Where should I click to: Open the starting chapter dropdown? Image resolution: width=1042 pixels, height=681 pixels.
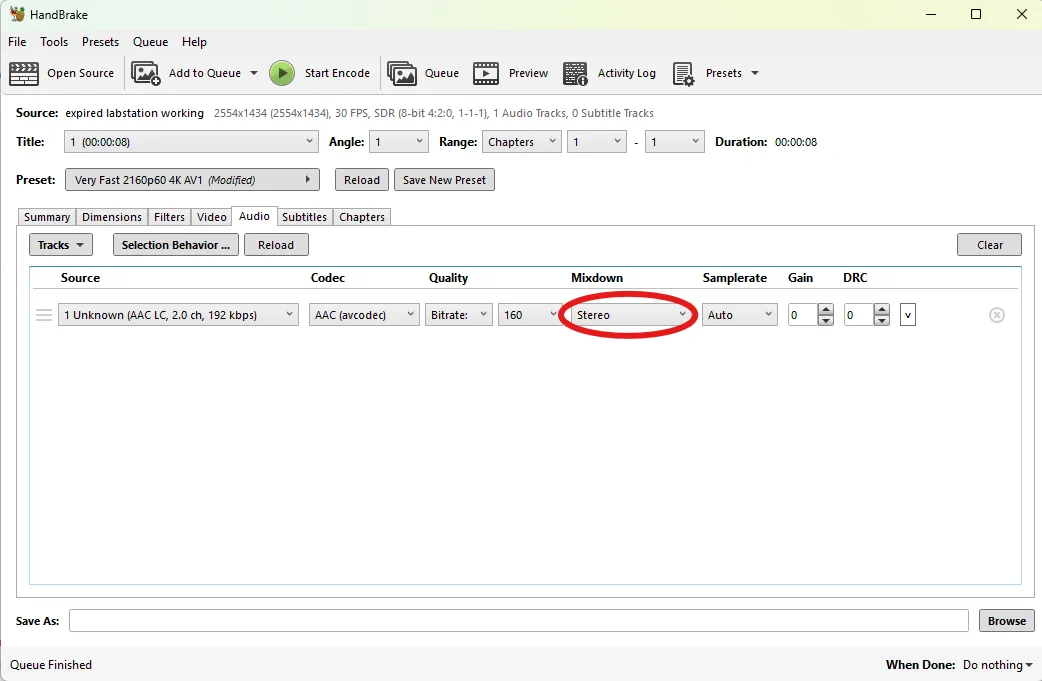point(597,142)
